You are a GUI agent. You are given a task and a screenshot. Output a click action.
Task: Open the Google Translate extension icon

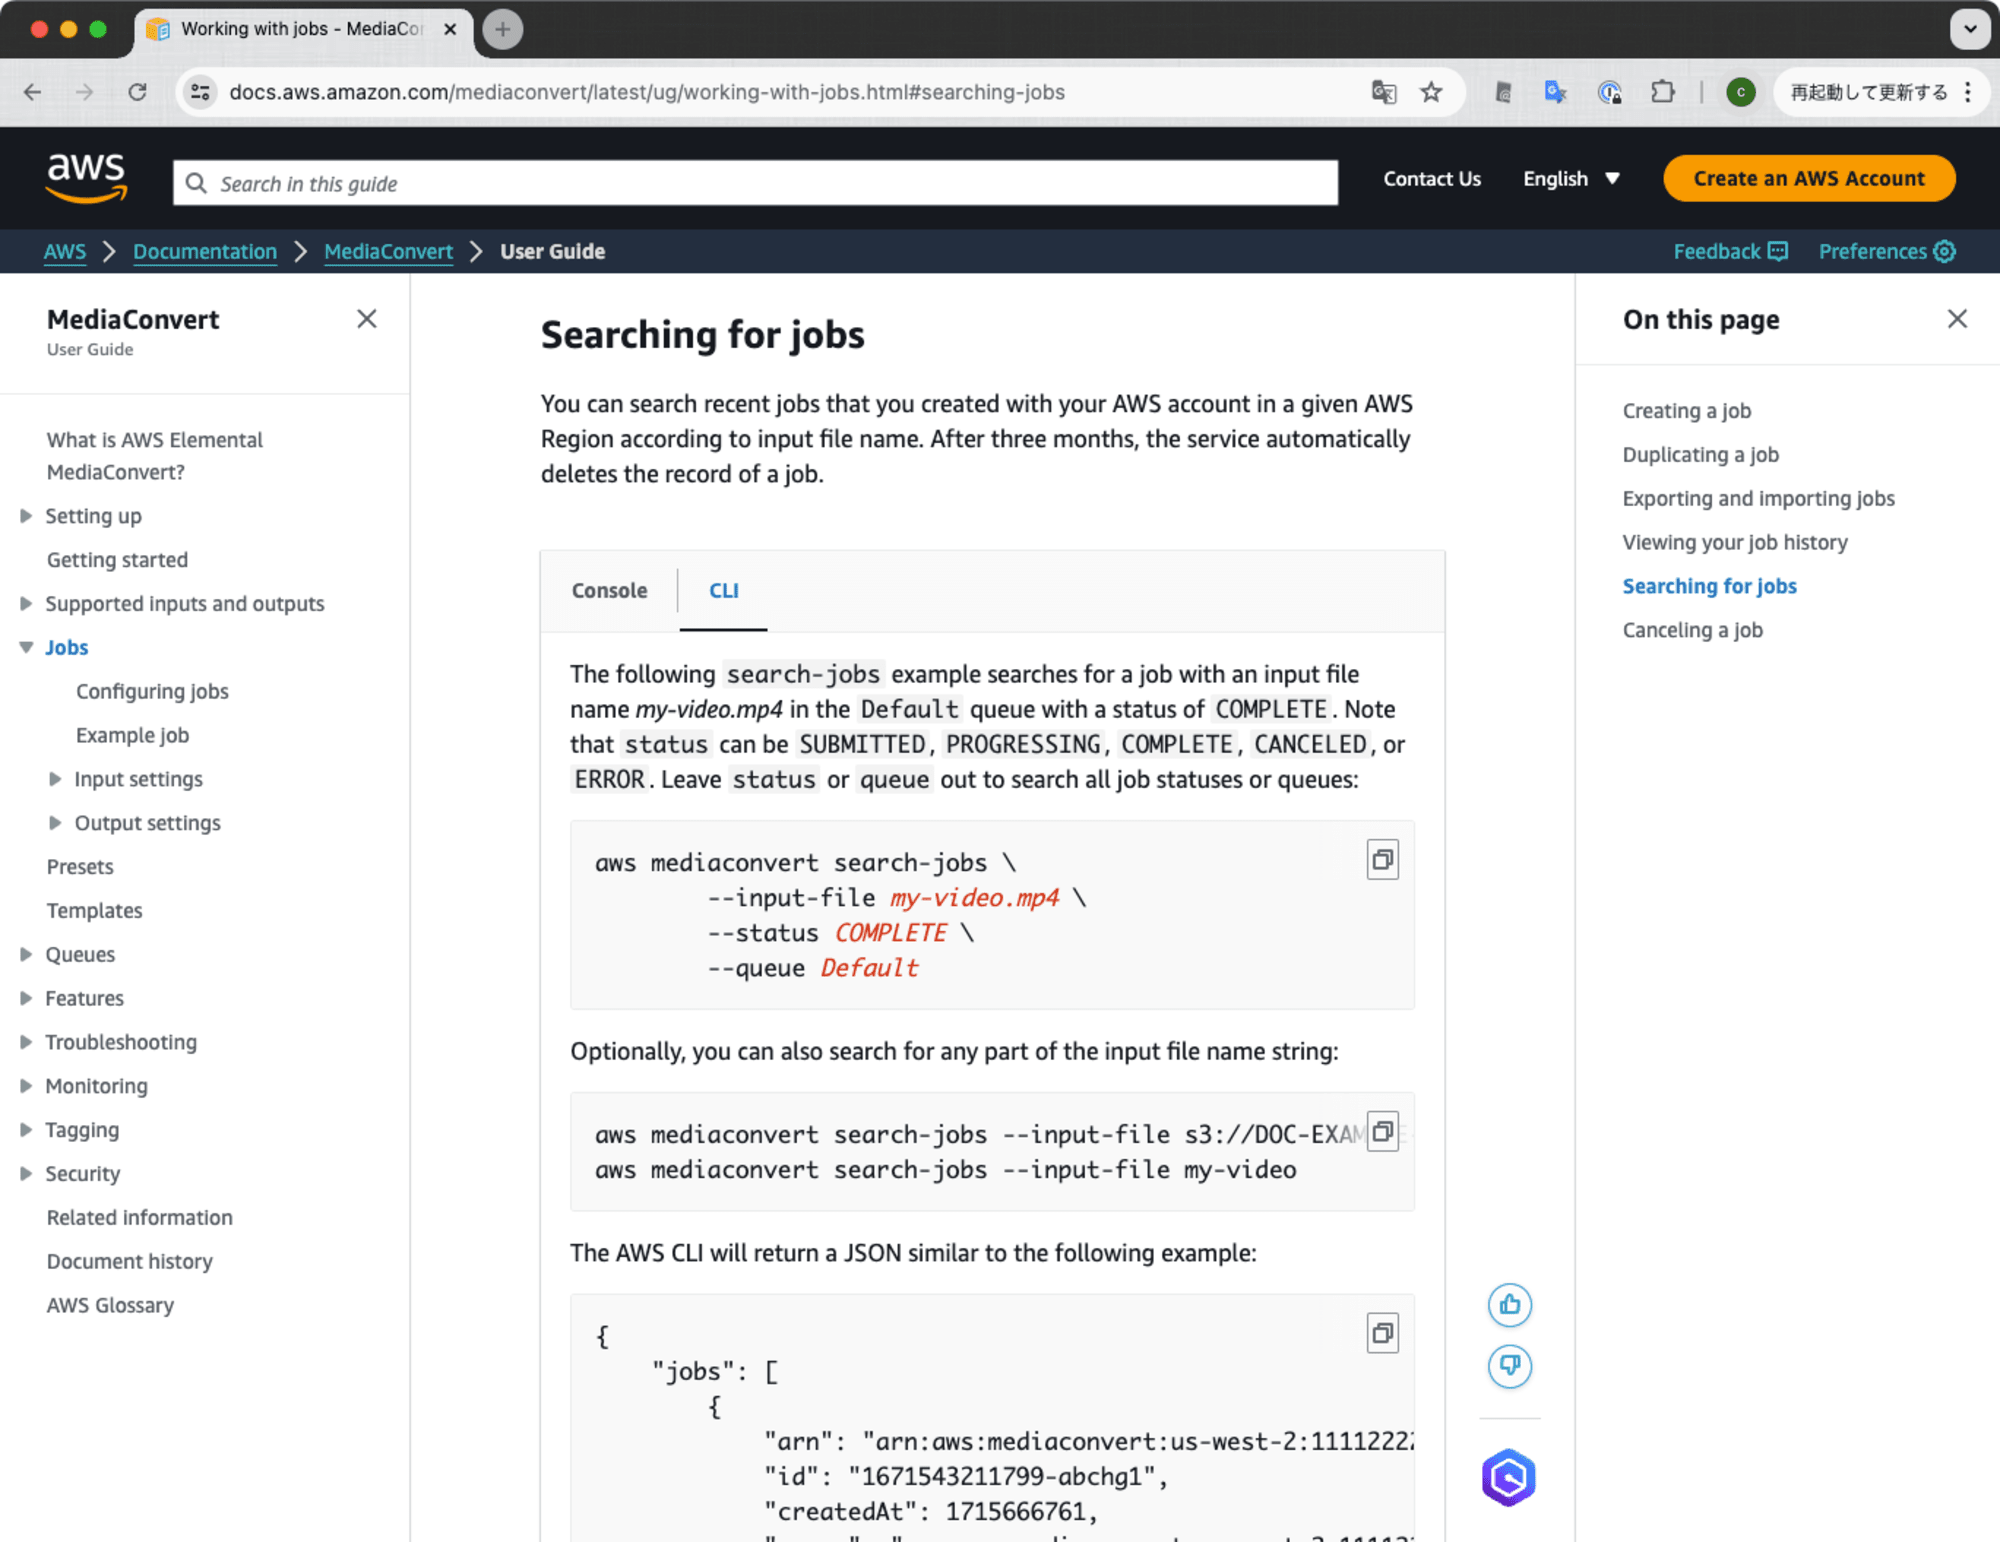tap(1555, 92)
